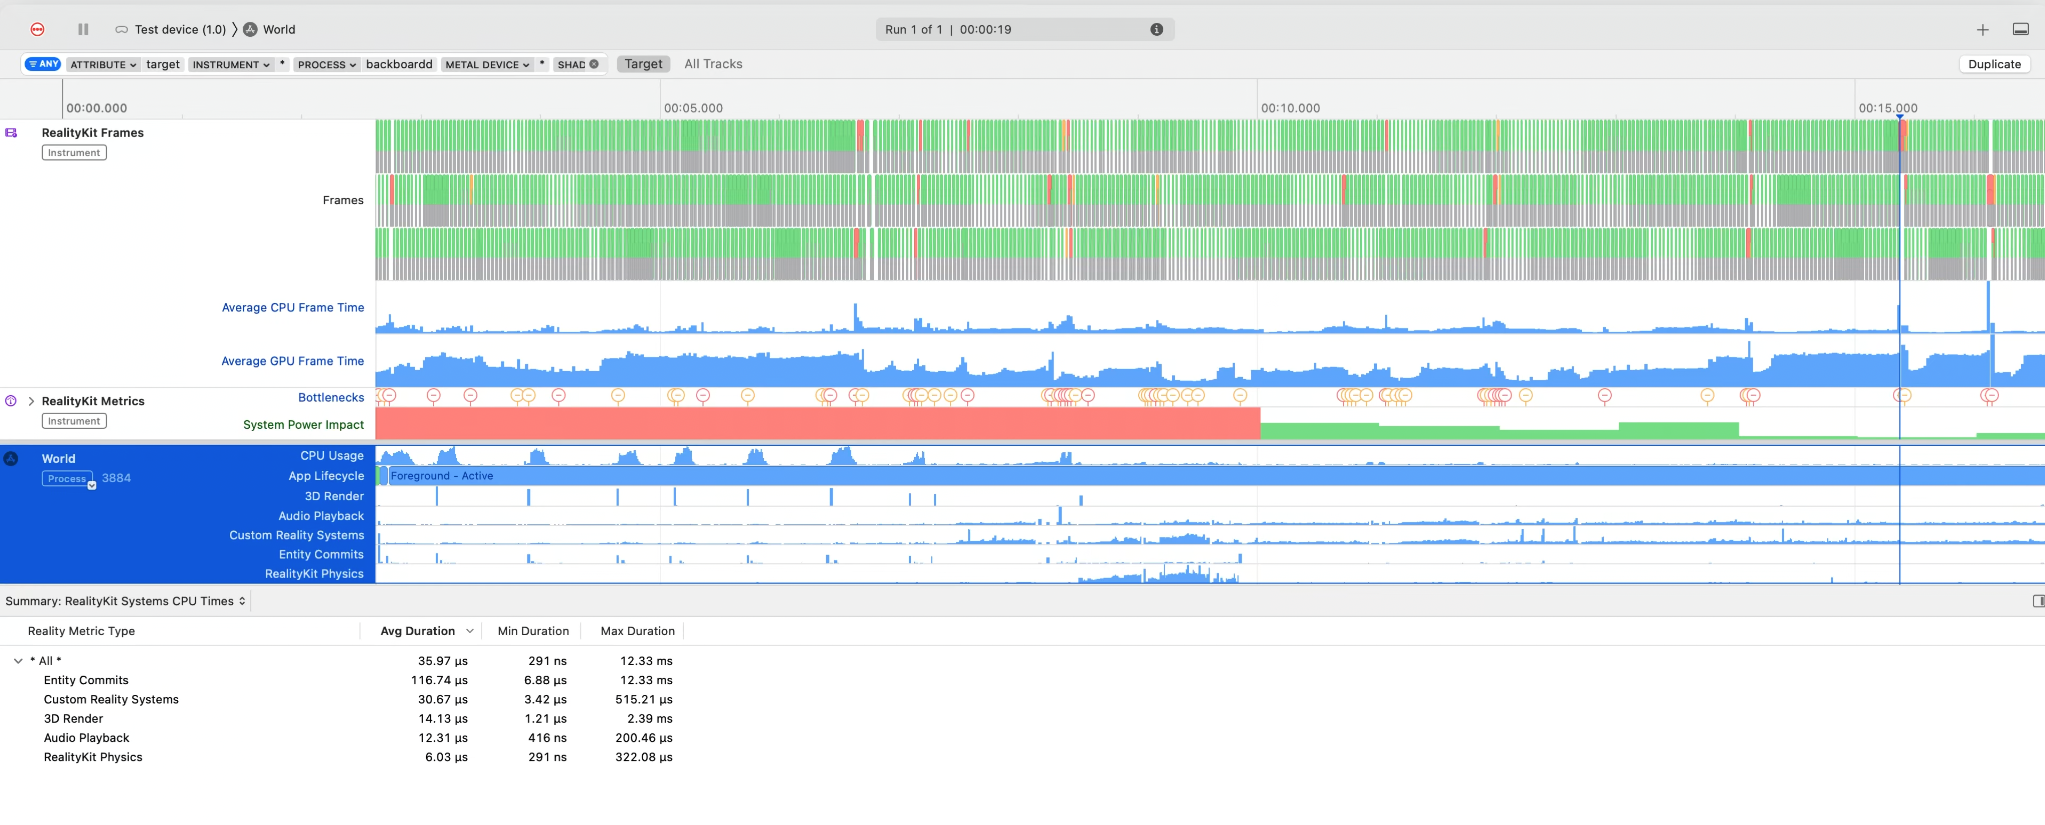Click the World process icon in track list
Viewport: 2045px width, 825px height.
click(11, 458)
